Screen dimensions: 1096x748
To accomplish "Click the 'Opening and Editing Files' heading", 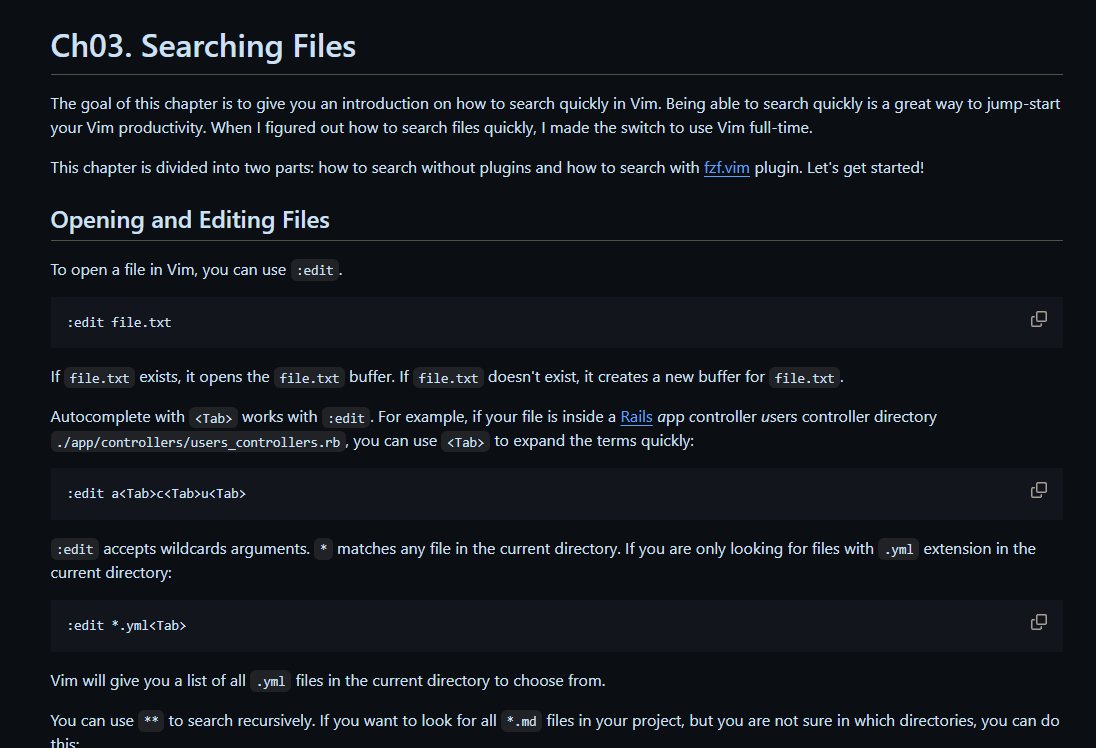I will click(x=190, y=220).
